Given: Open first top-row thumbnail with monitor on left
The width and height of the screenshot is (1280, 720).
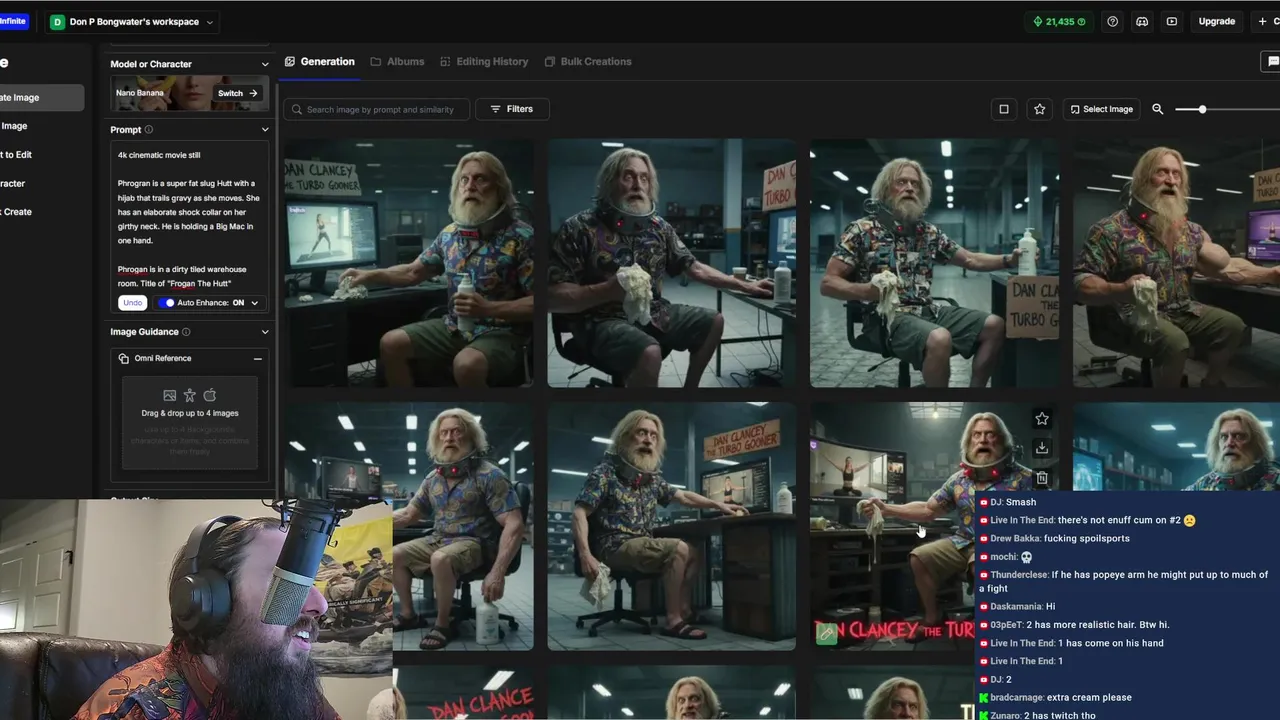Looking at the screenshot, I should 409,262.
